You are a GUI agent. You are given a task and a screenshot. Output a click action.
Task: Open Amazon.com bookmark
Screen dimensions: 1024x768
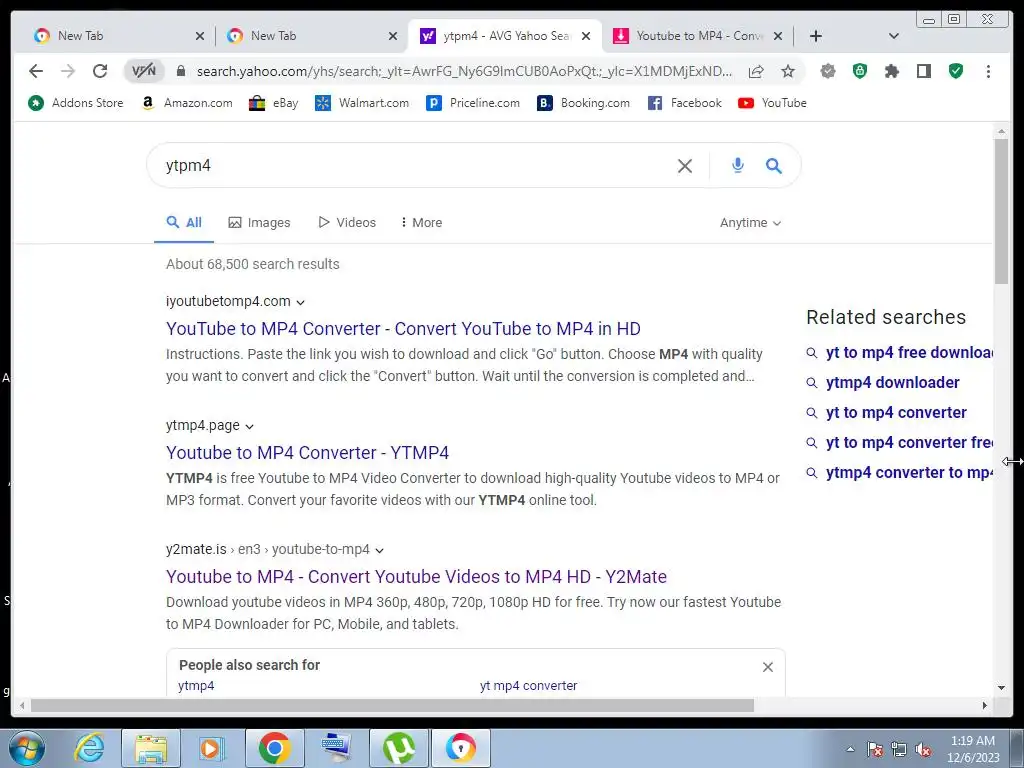pos(187,103)
